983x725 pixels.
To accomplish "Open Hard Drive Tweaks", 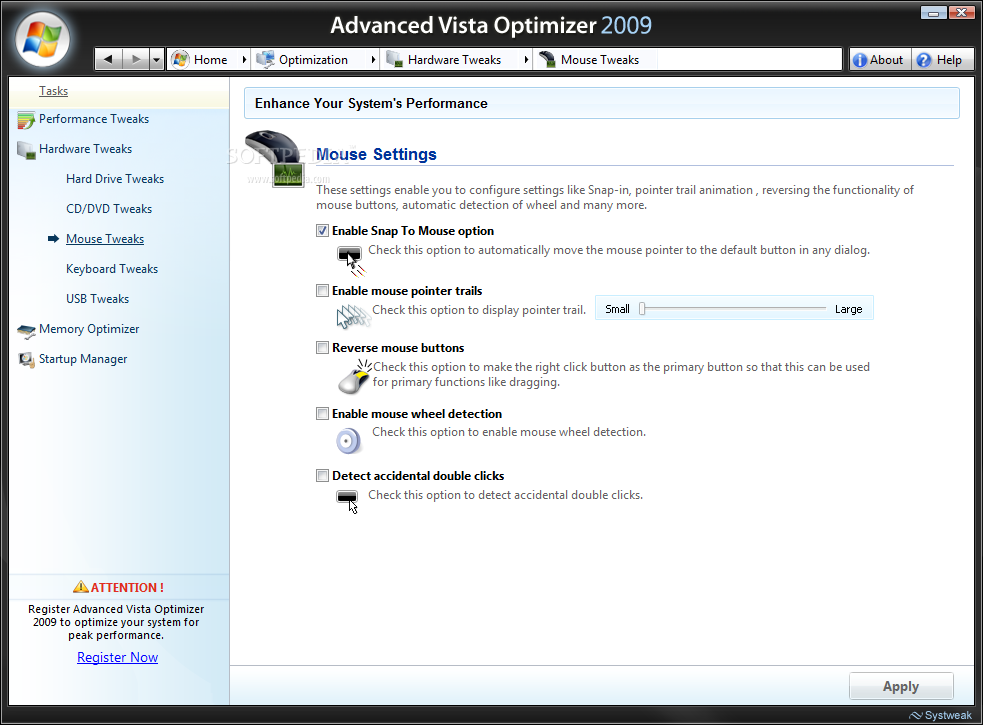I will [x=115, y=179].
